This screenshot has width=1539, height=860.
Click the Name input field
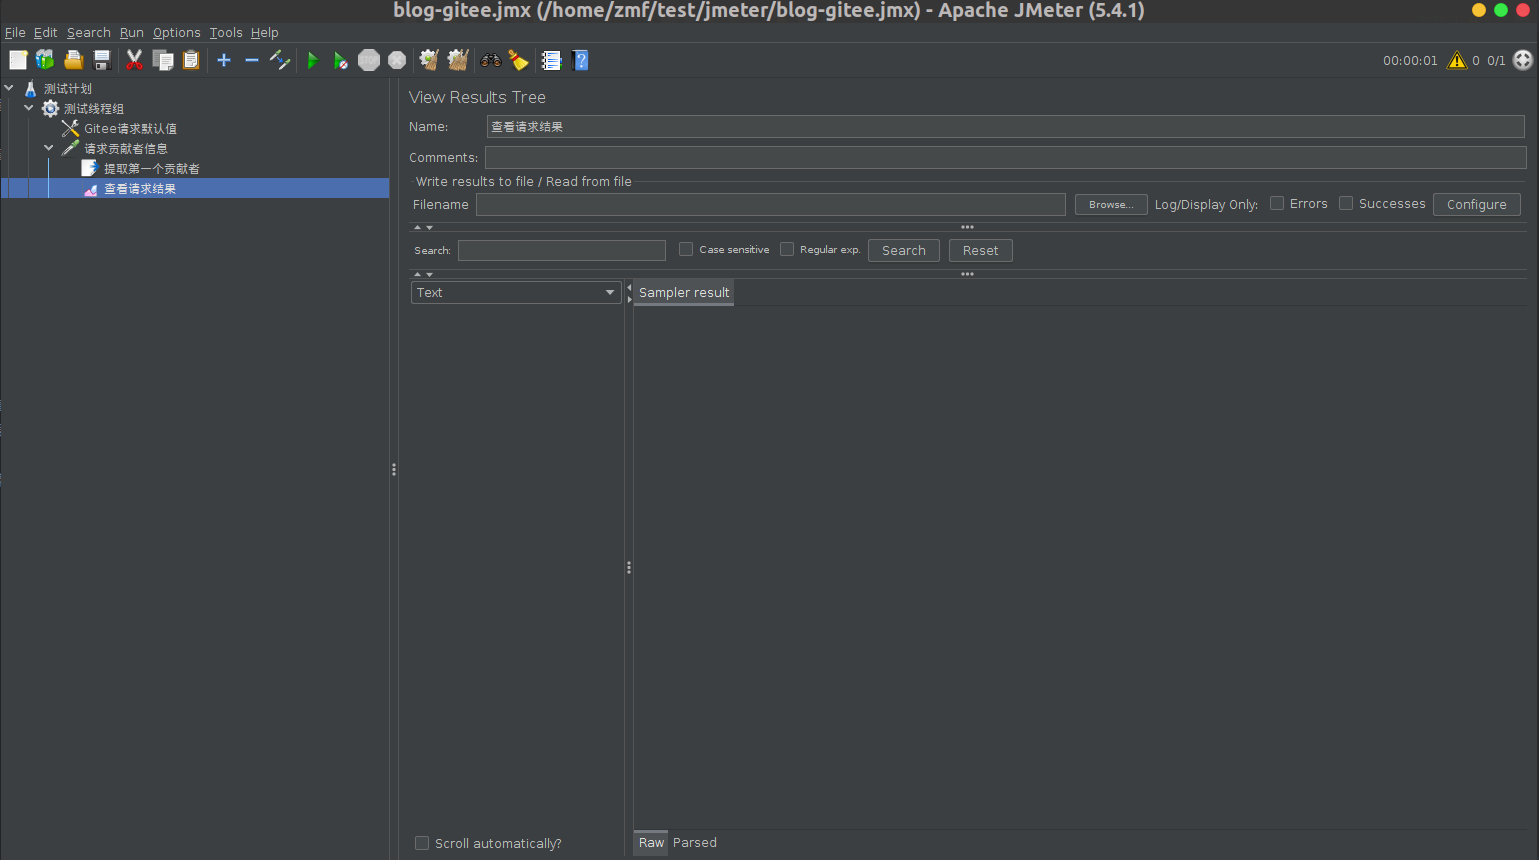tap(1005, 127)
